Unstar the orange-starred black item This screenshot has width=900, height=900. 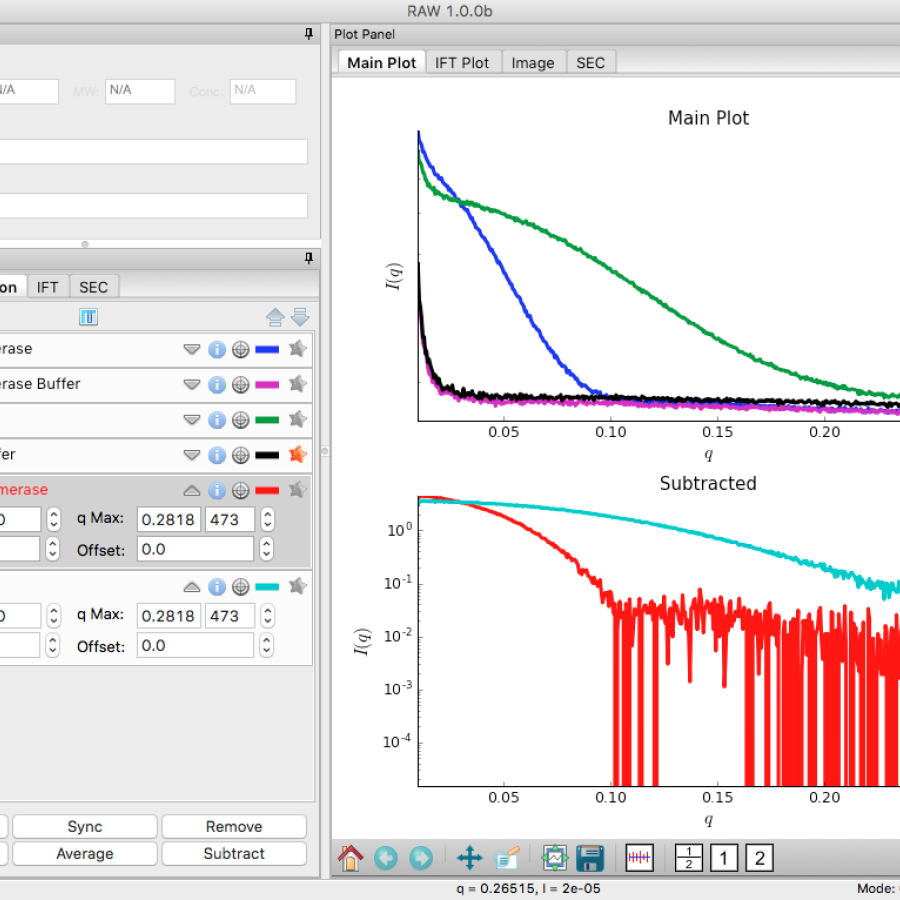click(297, 455)
